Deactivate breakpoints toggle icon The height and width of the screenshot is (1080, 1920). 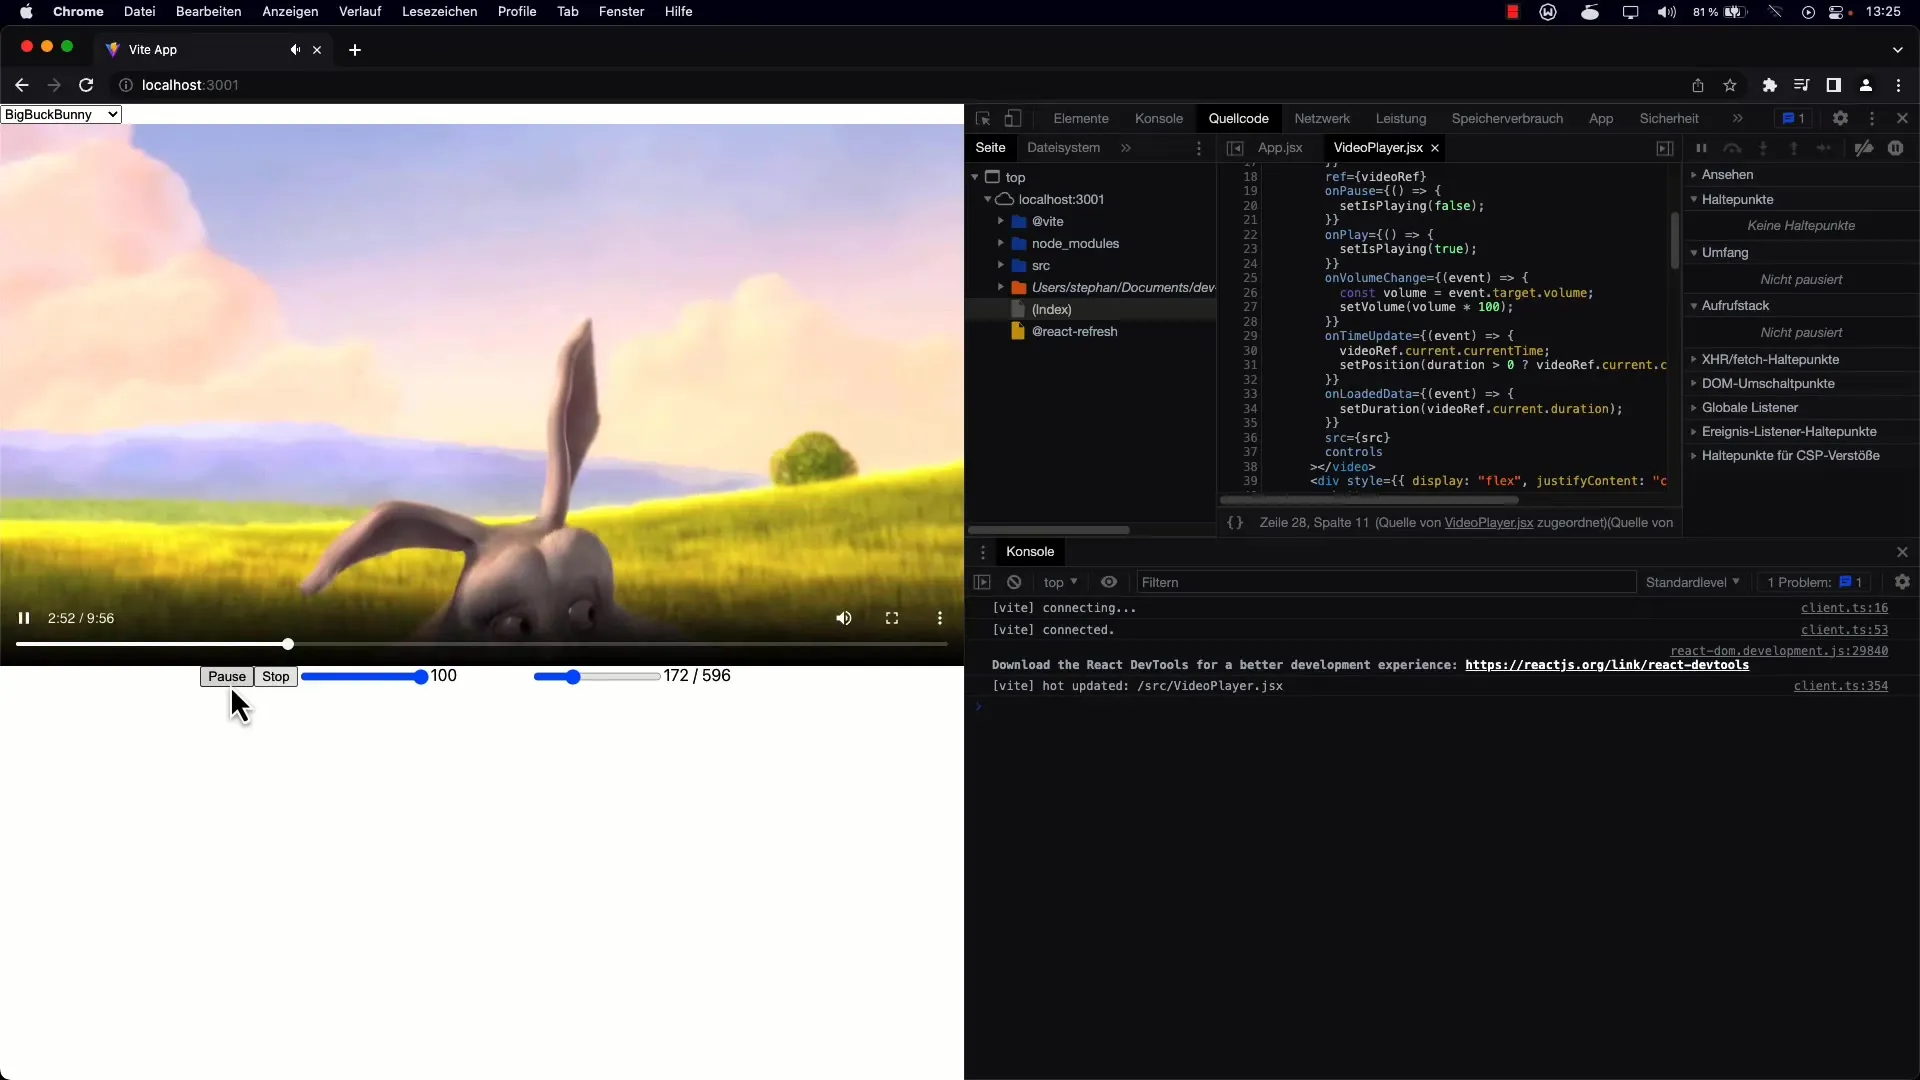[x=1864, y=148]
